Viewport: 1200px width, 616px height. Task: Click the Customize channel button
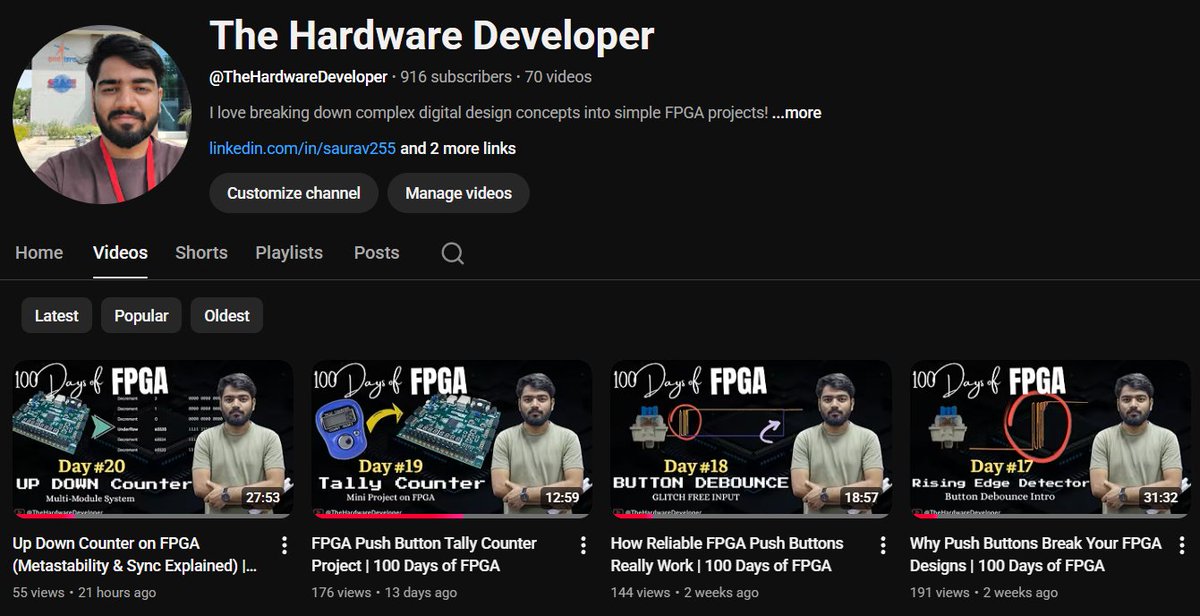pyautogui.click(x=294, y=193)
